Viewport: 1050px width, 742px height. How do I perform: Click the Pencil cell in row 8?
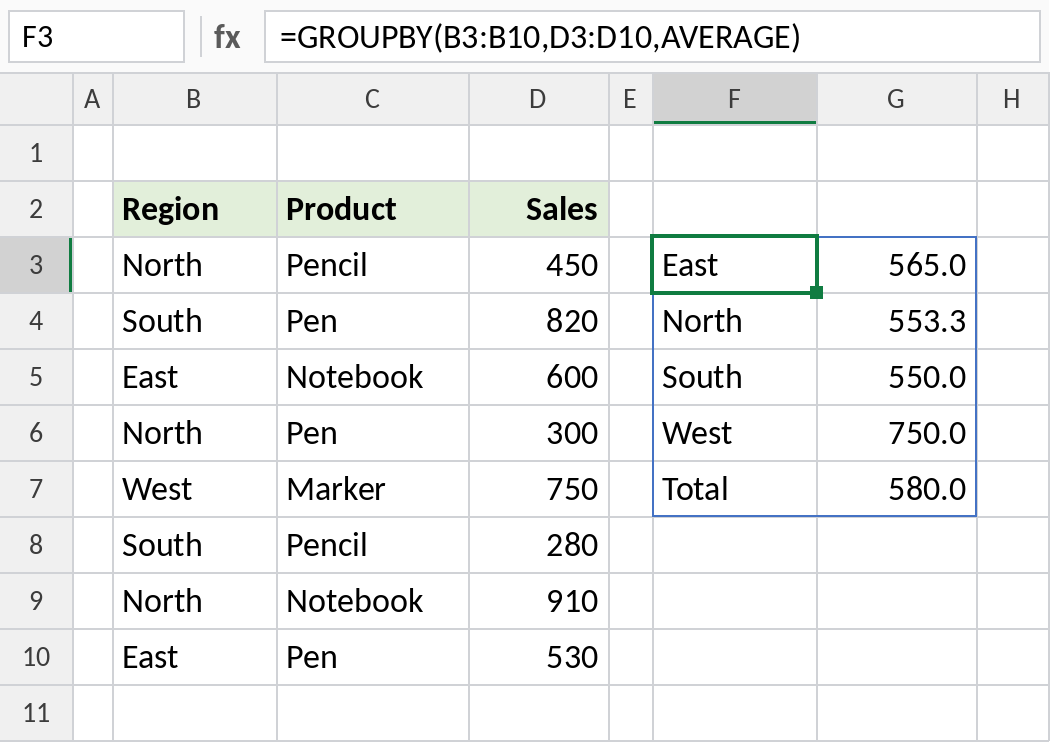point(373,545)
